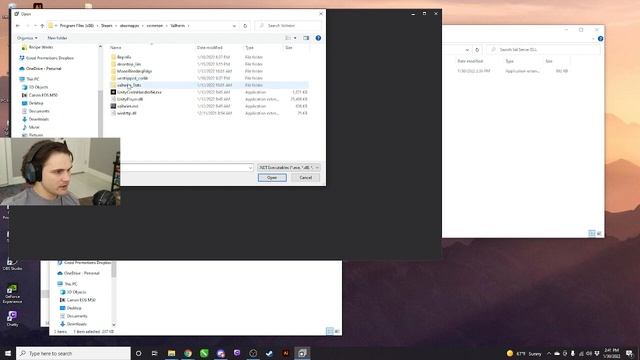Open OneDrive - Personal in Open dialog sidebar
The width and height of the screenshot is (640, 360).
coord(43,69)
